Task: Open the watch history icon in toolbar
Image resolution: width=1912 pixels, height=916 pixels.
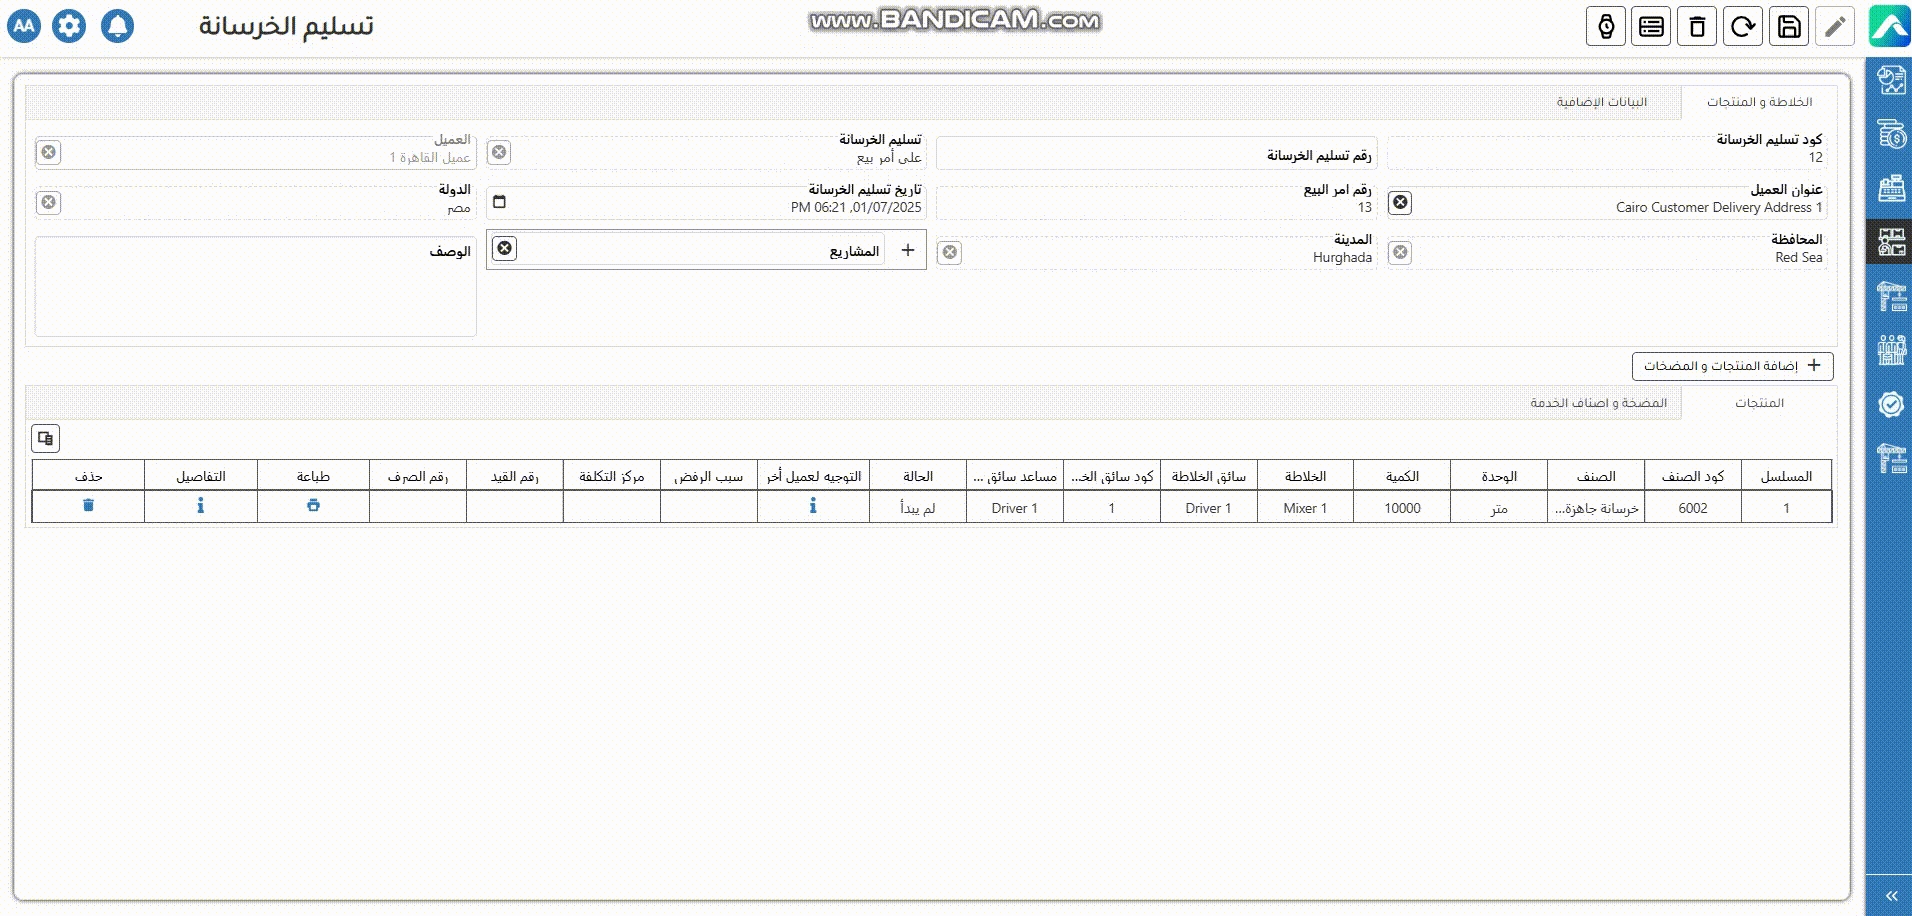Action: click(x=1606, y=27)
